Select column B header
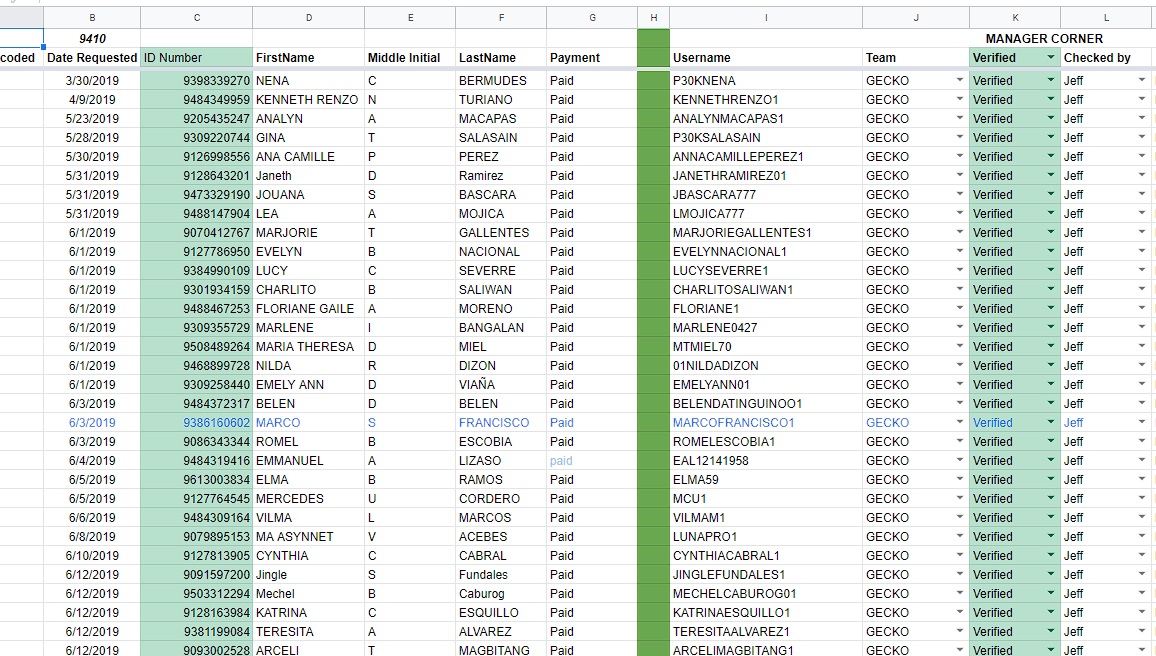Screen dimensions: 1156x656 (x=92, y=18)
